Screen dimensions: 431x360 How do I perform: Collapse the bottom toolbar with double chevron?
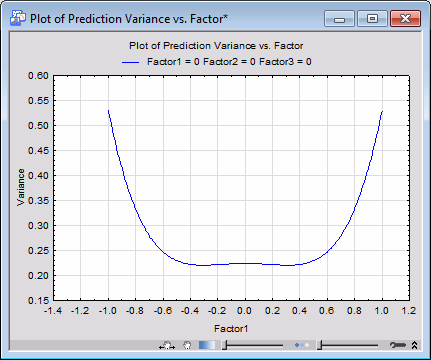[414, 345]
